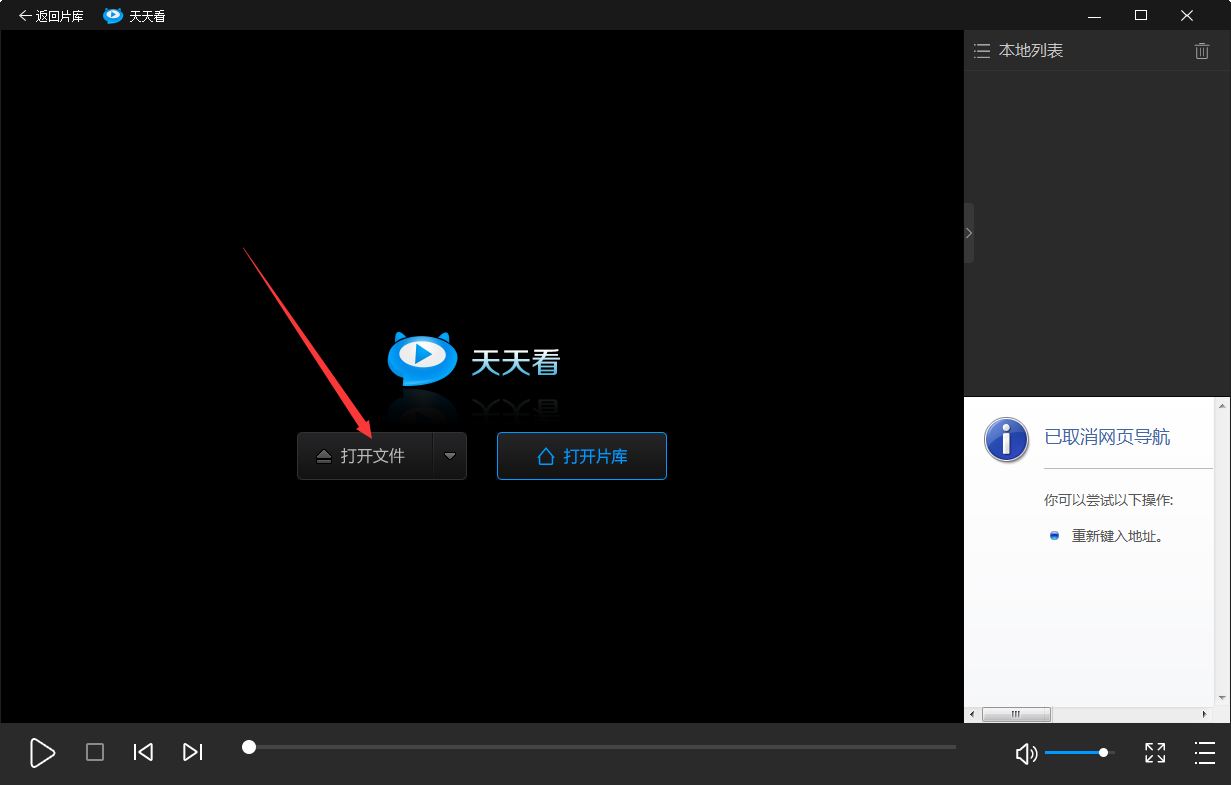This screenshot has width=1231, height=785.
Task: Start playback with the Play button
Action: pyautogui.click(x=42, y=752)
